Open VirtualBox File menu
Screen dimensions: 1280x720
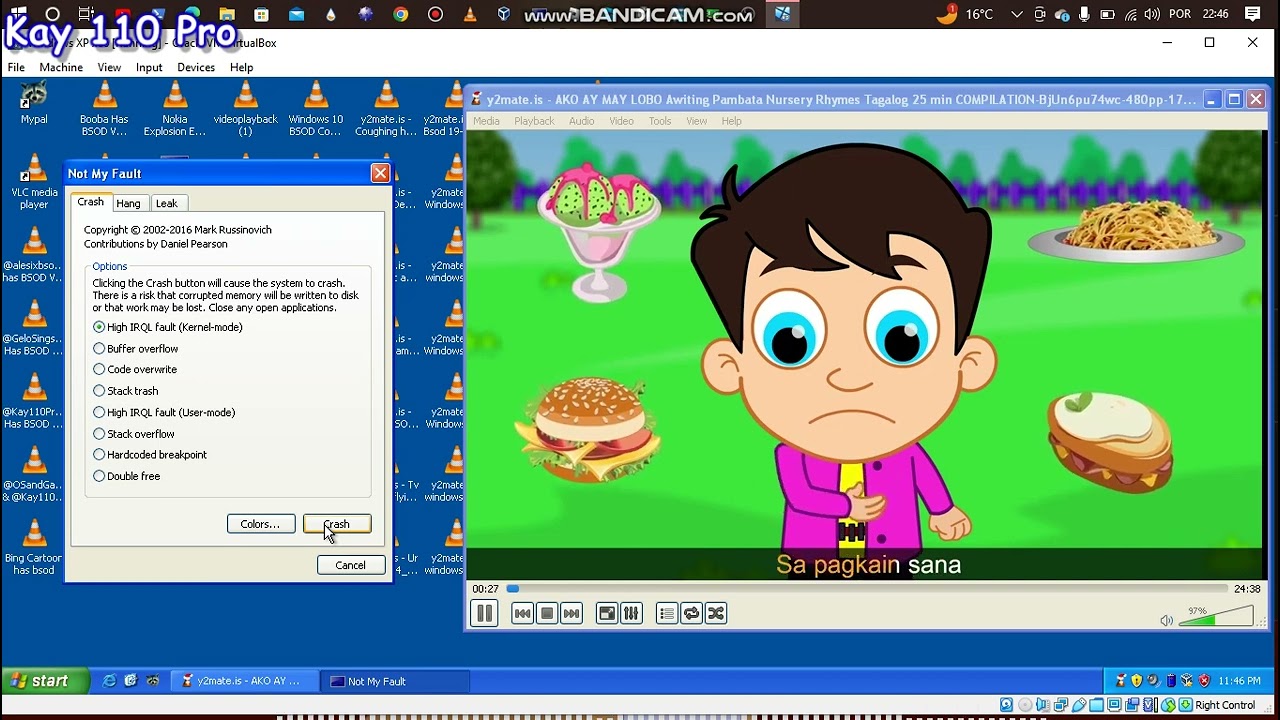16,67
